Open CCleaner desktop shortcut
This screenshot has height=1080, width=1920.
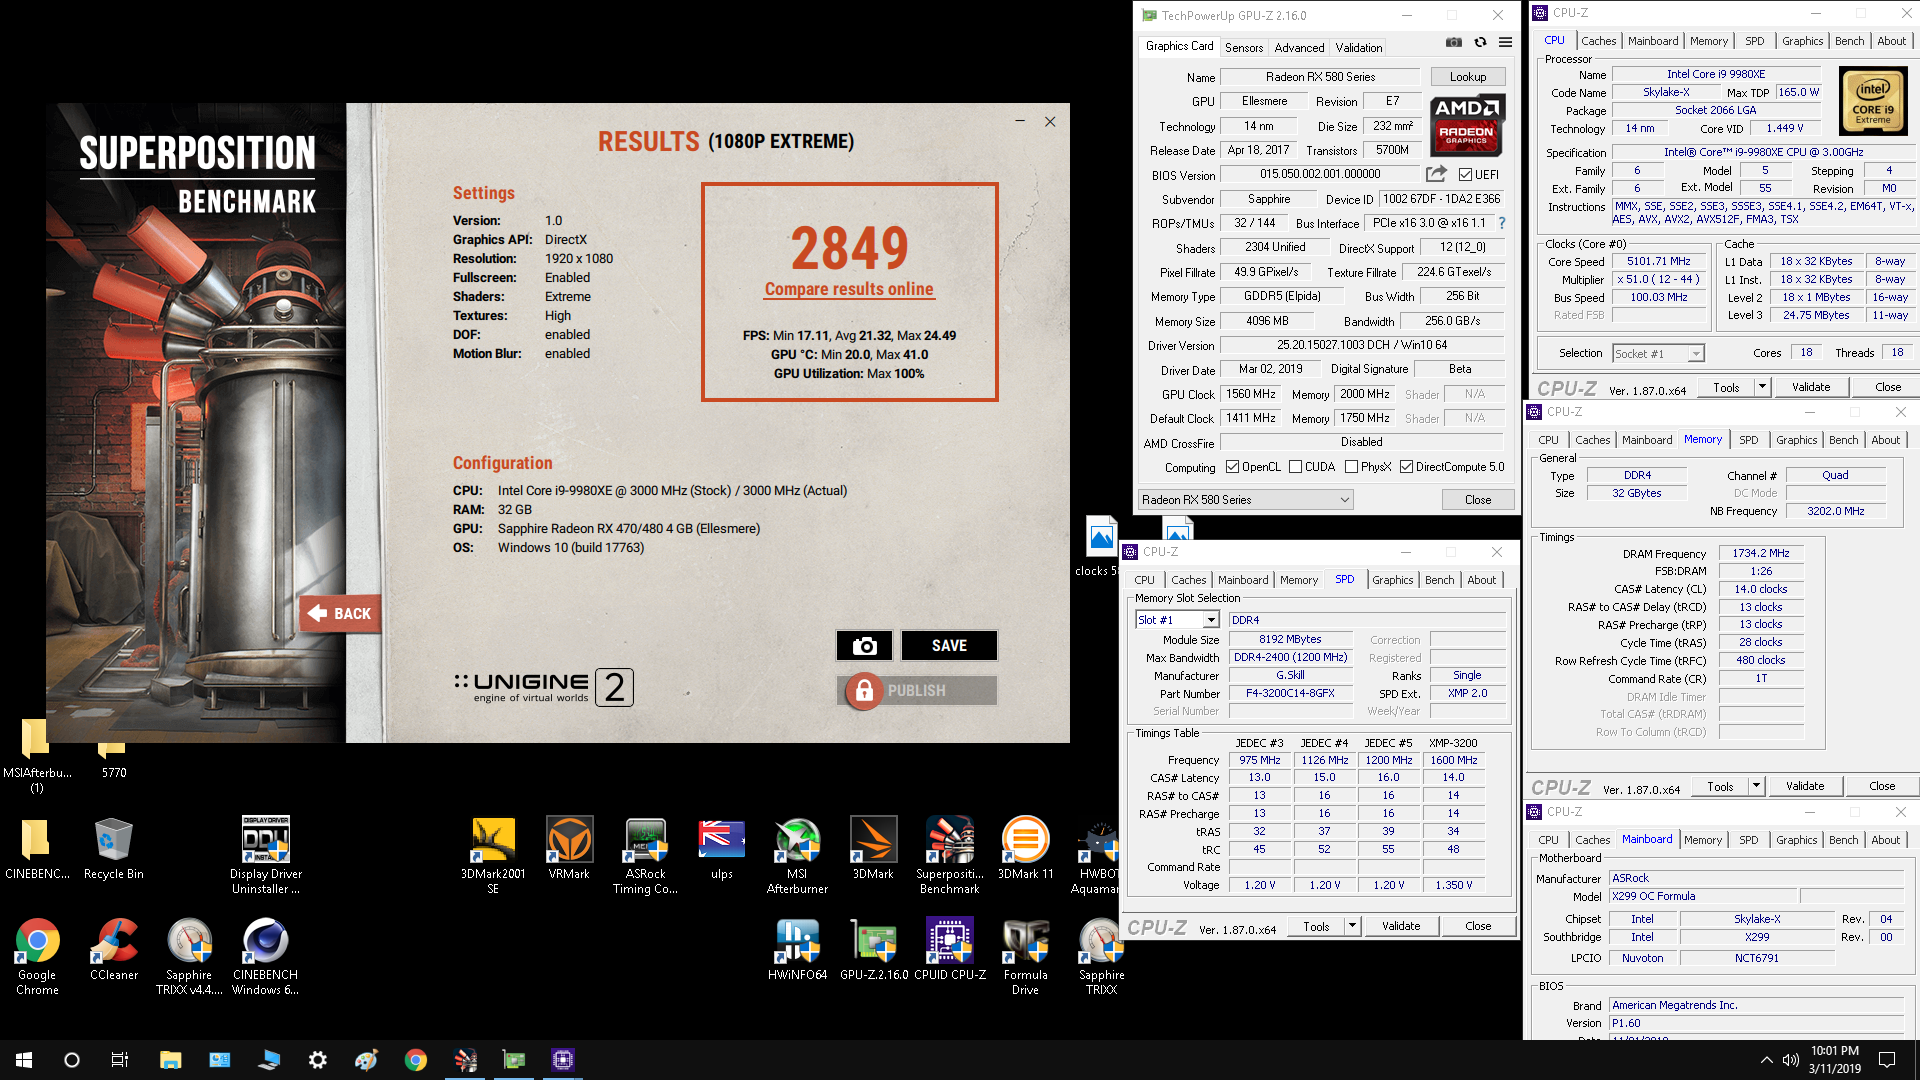(x=114, y=949)
